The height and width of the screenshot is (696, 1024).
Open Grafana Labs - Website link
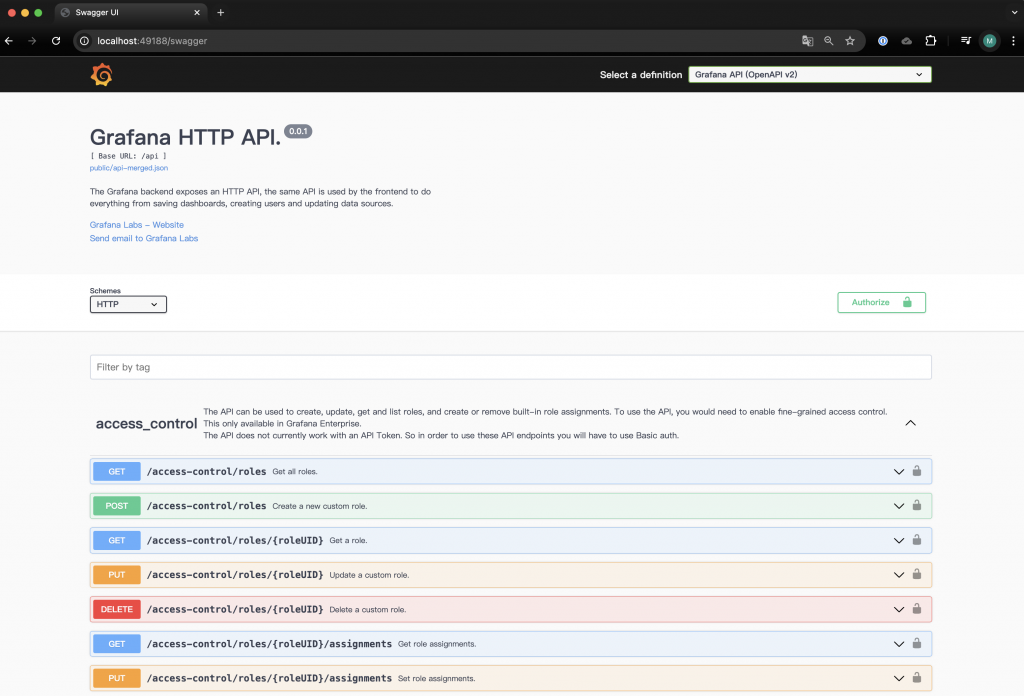tap(136, 225)
